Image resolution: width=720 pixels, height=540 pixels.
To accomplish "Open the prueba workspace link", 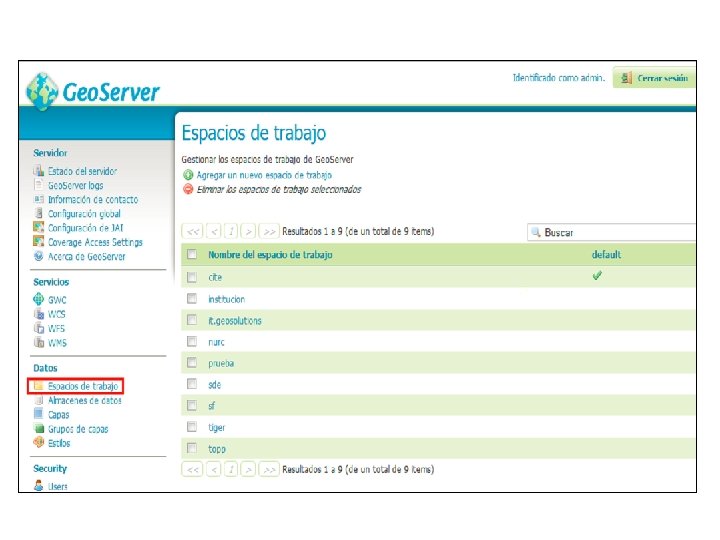I will pyautogui.click(x=221, y=364).
